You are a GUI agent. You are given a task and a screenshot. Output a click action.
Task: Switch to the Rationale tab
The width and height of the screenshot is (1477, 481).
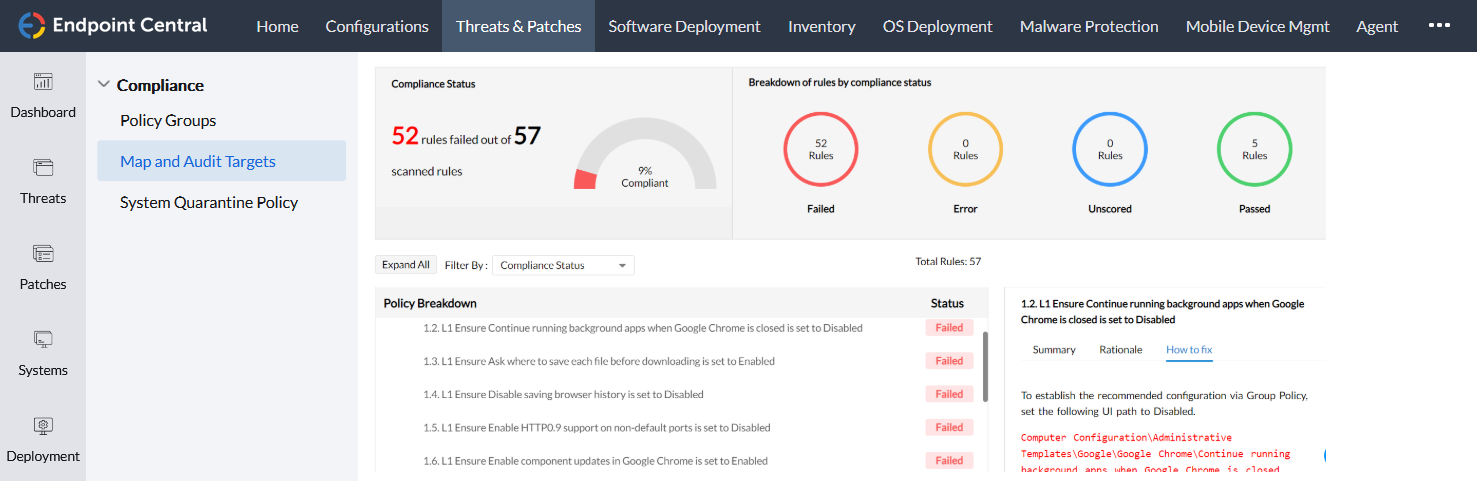click(x=1120, y=350)
